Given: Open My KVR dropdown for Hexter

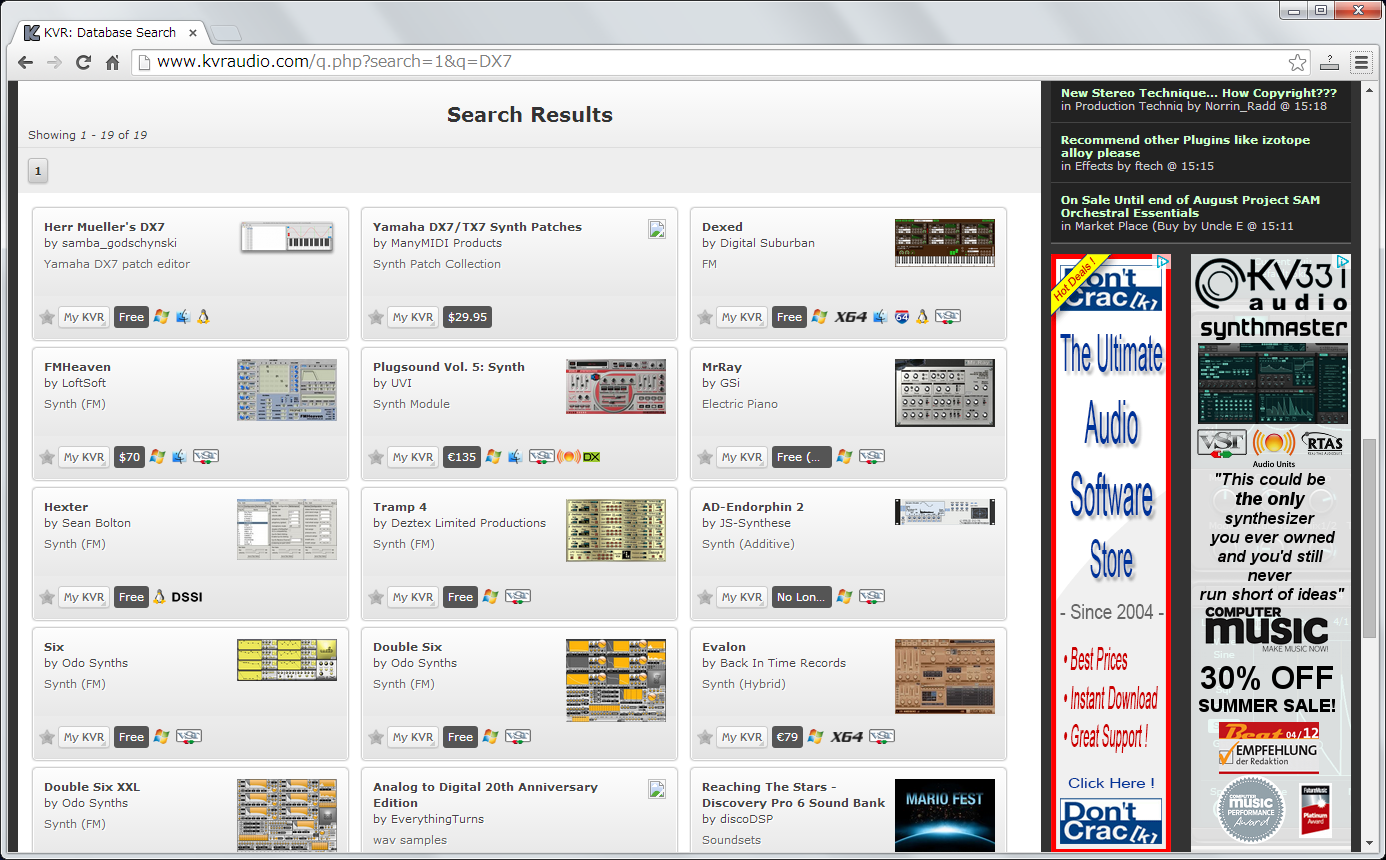Looking at the screenshot, I should pyautogui.click(x=84, y=597).
